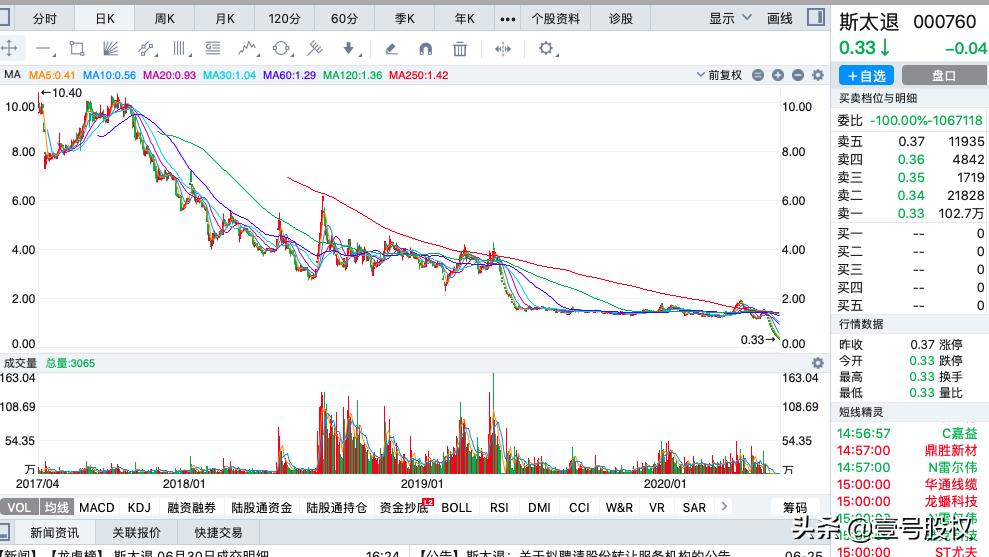Toggle the right side panel layout icon
Image resolution: width=989 pixels, height=557 pixels.
click(816, 17)
